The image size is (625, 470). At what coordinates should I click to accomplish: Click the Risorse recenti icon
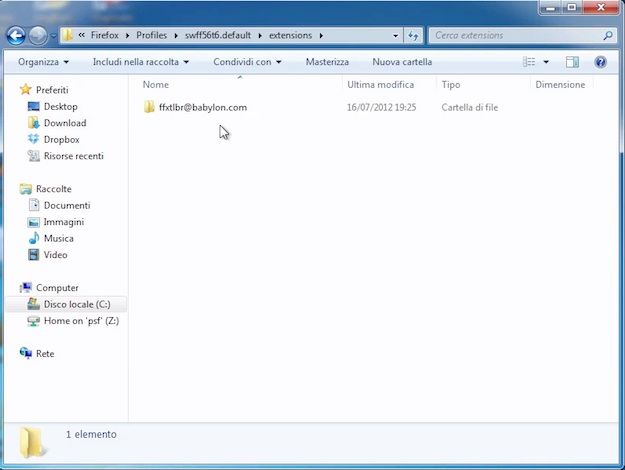pyautogui.click(x=33, y=155)
